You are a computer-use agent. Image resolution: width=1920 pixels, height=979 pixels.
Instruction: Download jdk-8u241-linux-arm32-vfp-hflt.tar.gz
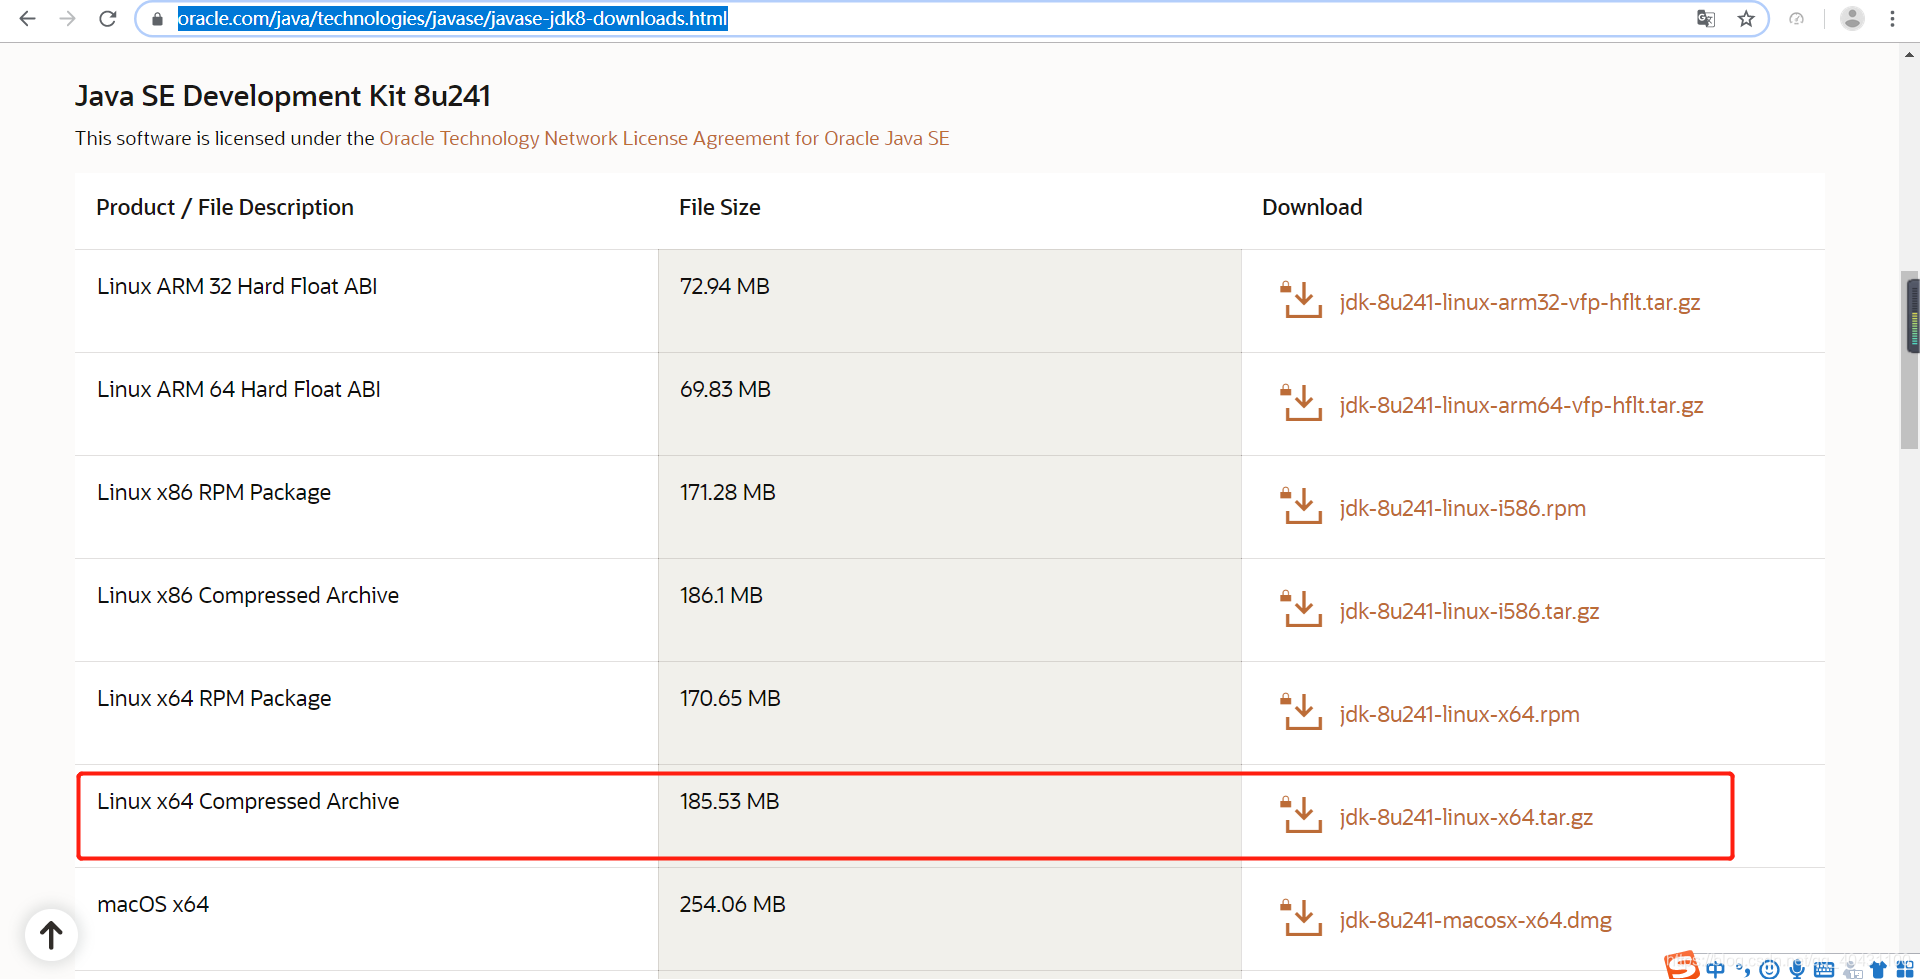pos(1520,302)
